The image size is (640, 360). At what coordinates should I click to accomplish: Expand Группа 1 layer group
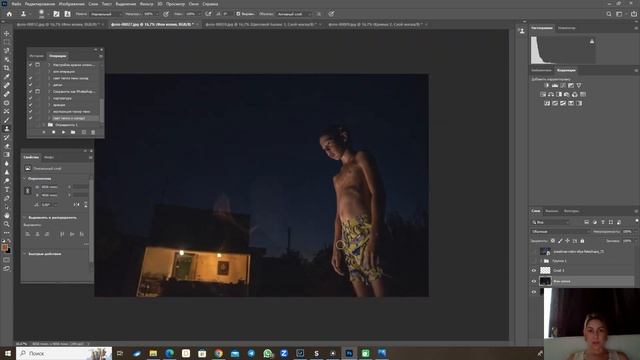coord(541,261)
